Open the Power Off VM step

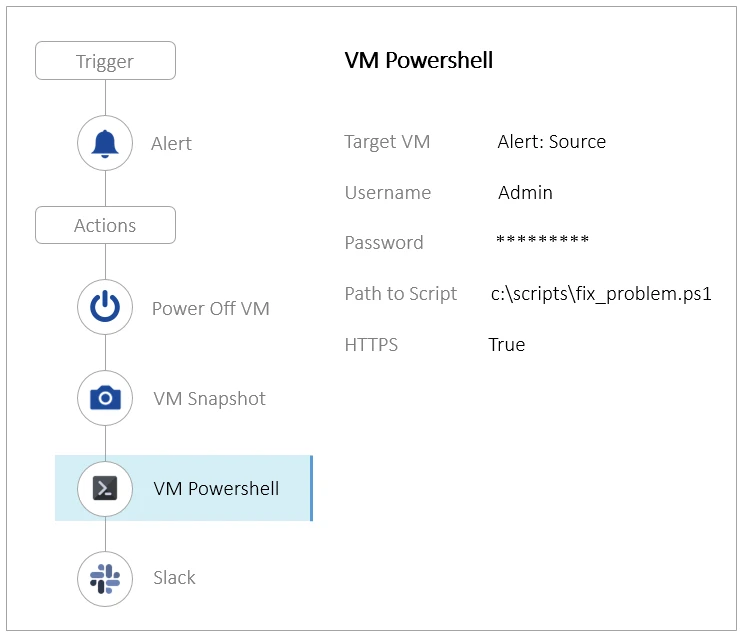[x=210, y=308]
